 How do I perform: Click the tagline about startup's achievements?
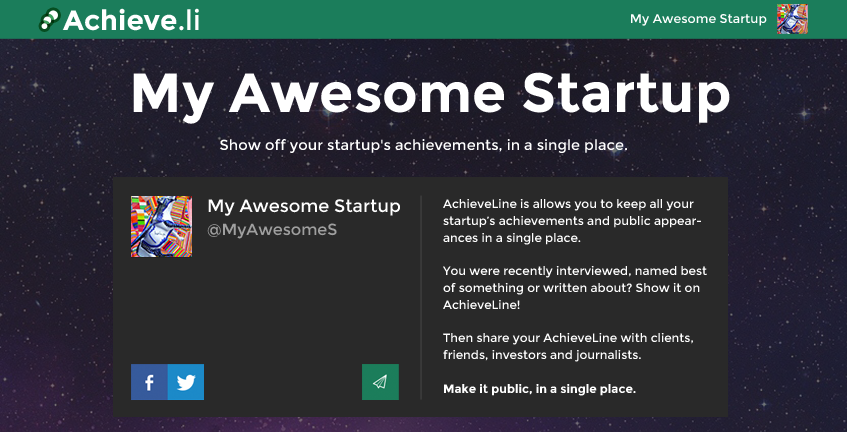tap(423, 145)
